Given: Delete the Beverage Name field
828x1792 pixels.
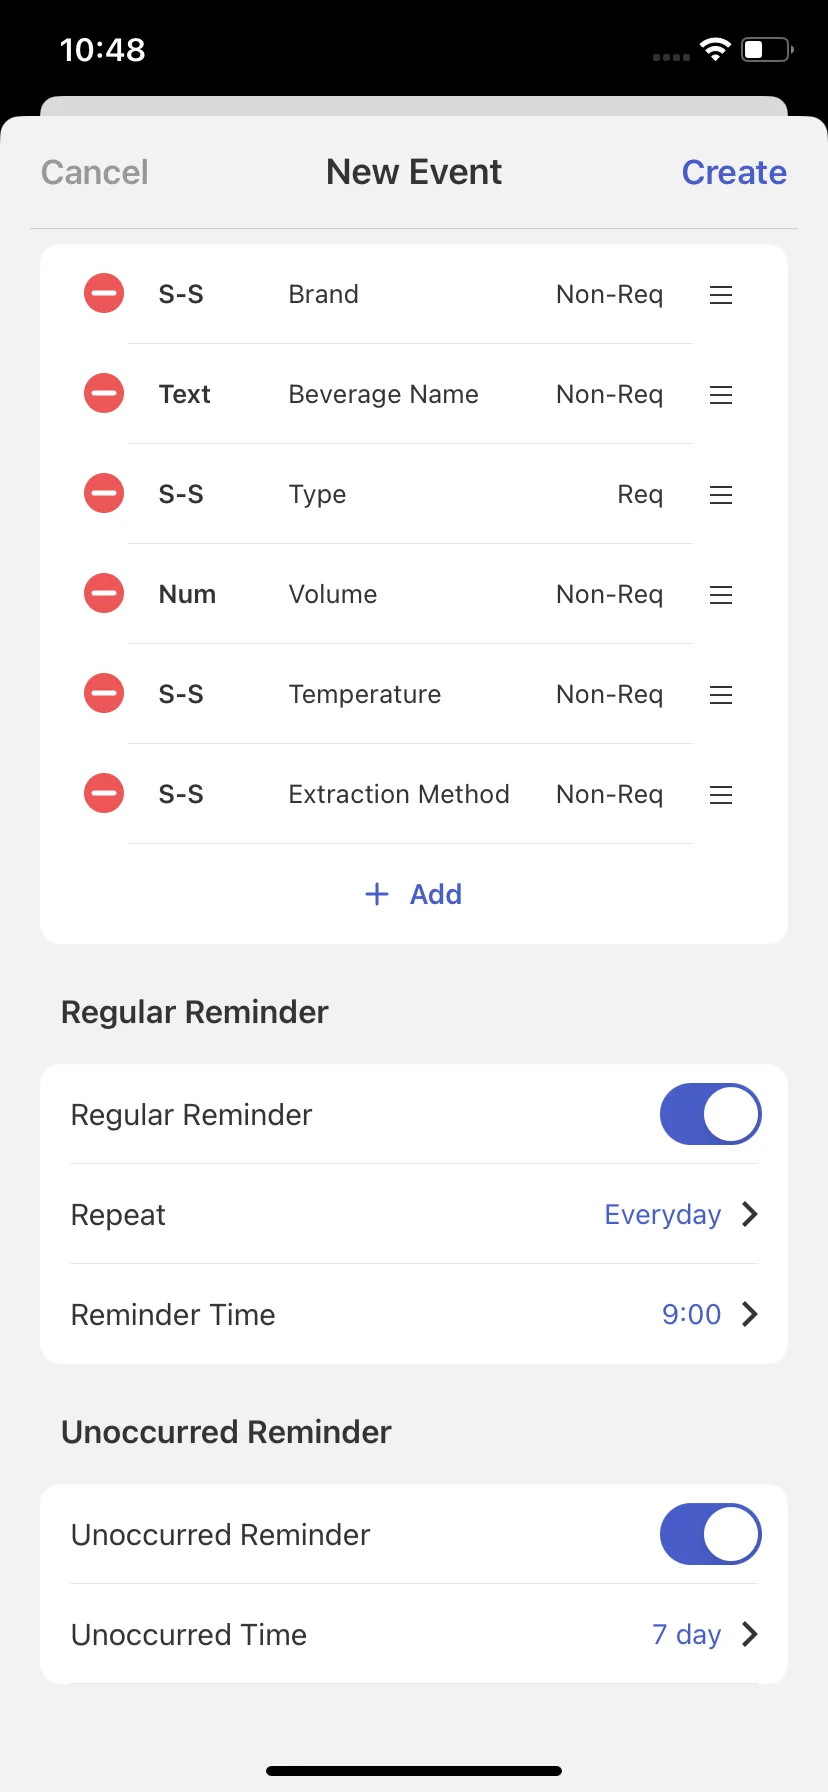Looking at the screenshot, I should click(x=103, y=394).
